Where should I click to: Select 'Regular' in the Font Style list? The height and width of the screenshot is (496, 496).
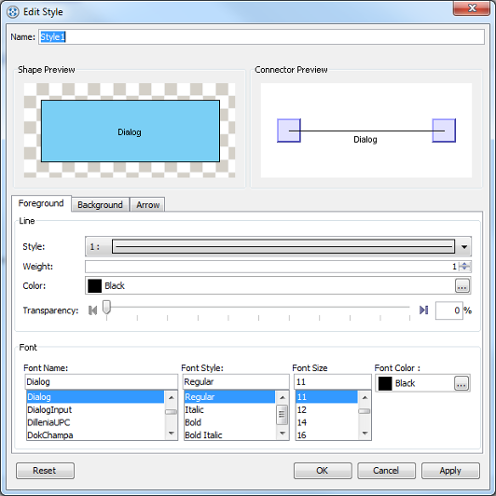point(230,397)
